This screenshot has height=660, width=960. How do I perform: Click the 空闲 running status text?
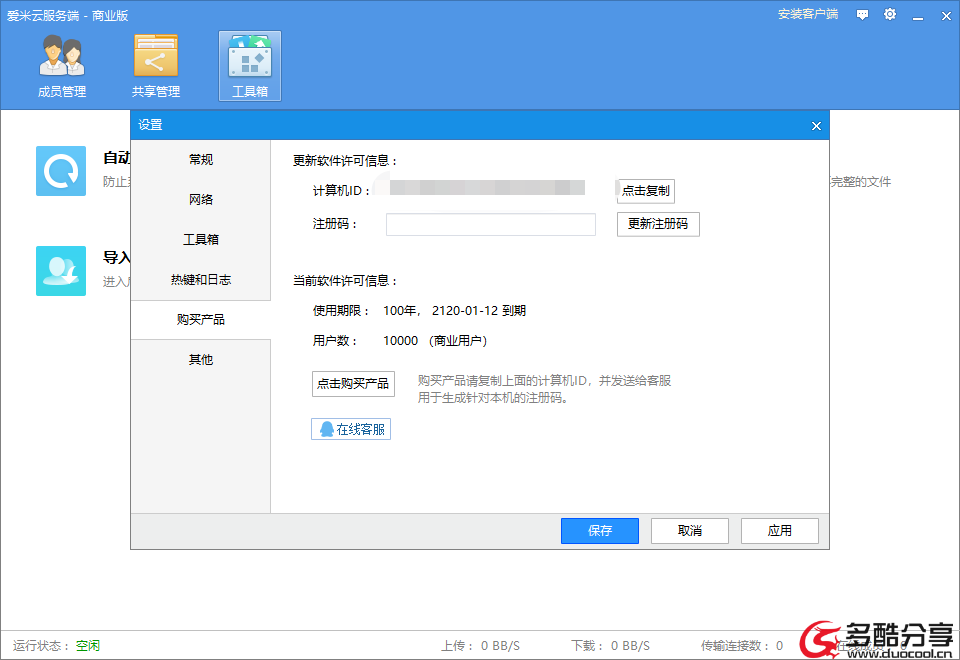pyautogui.click(x=88, y=646)
